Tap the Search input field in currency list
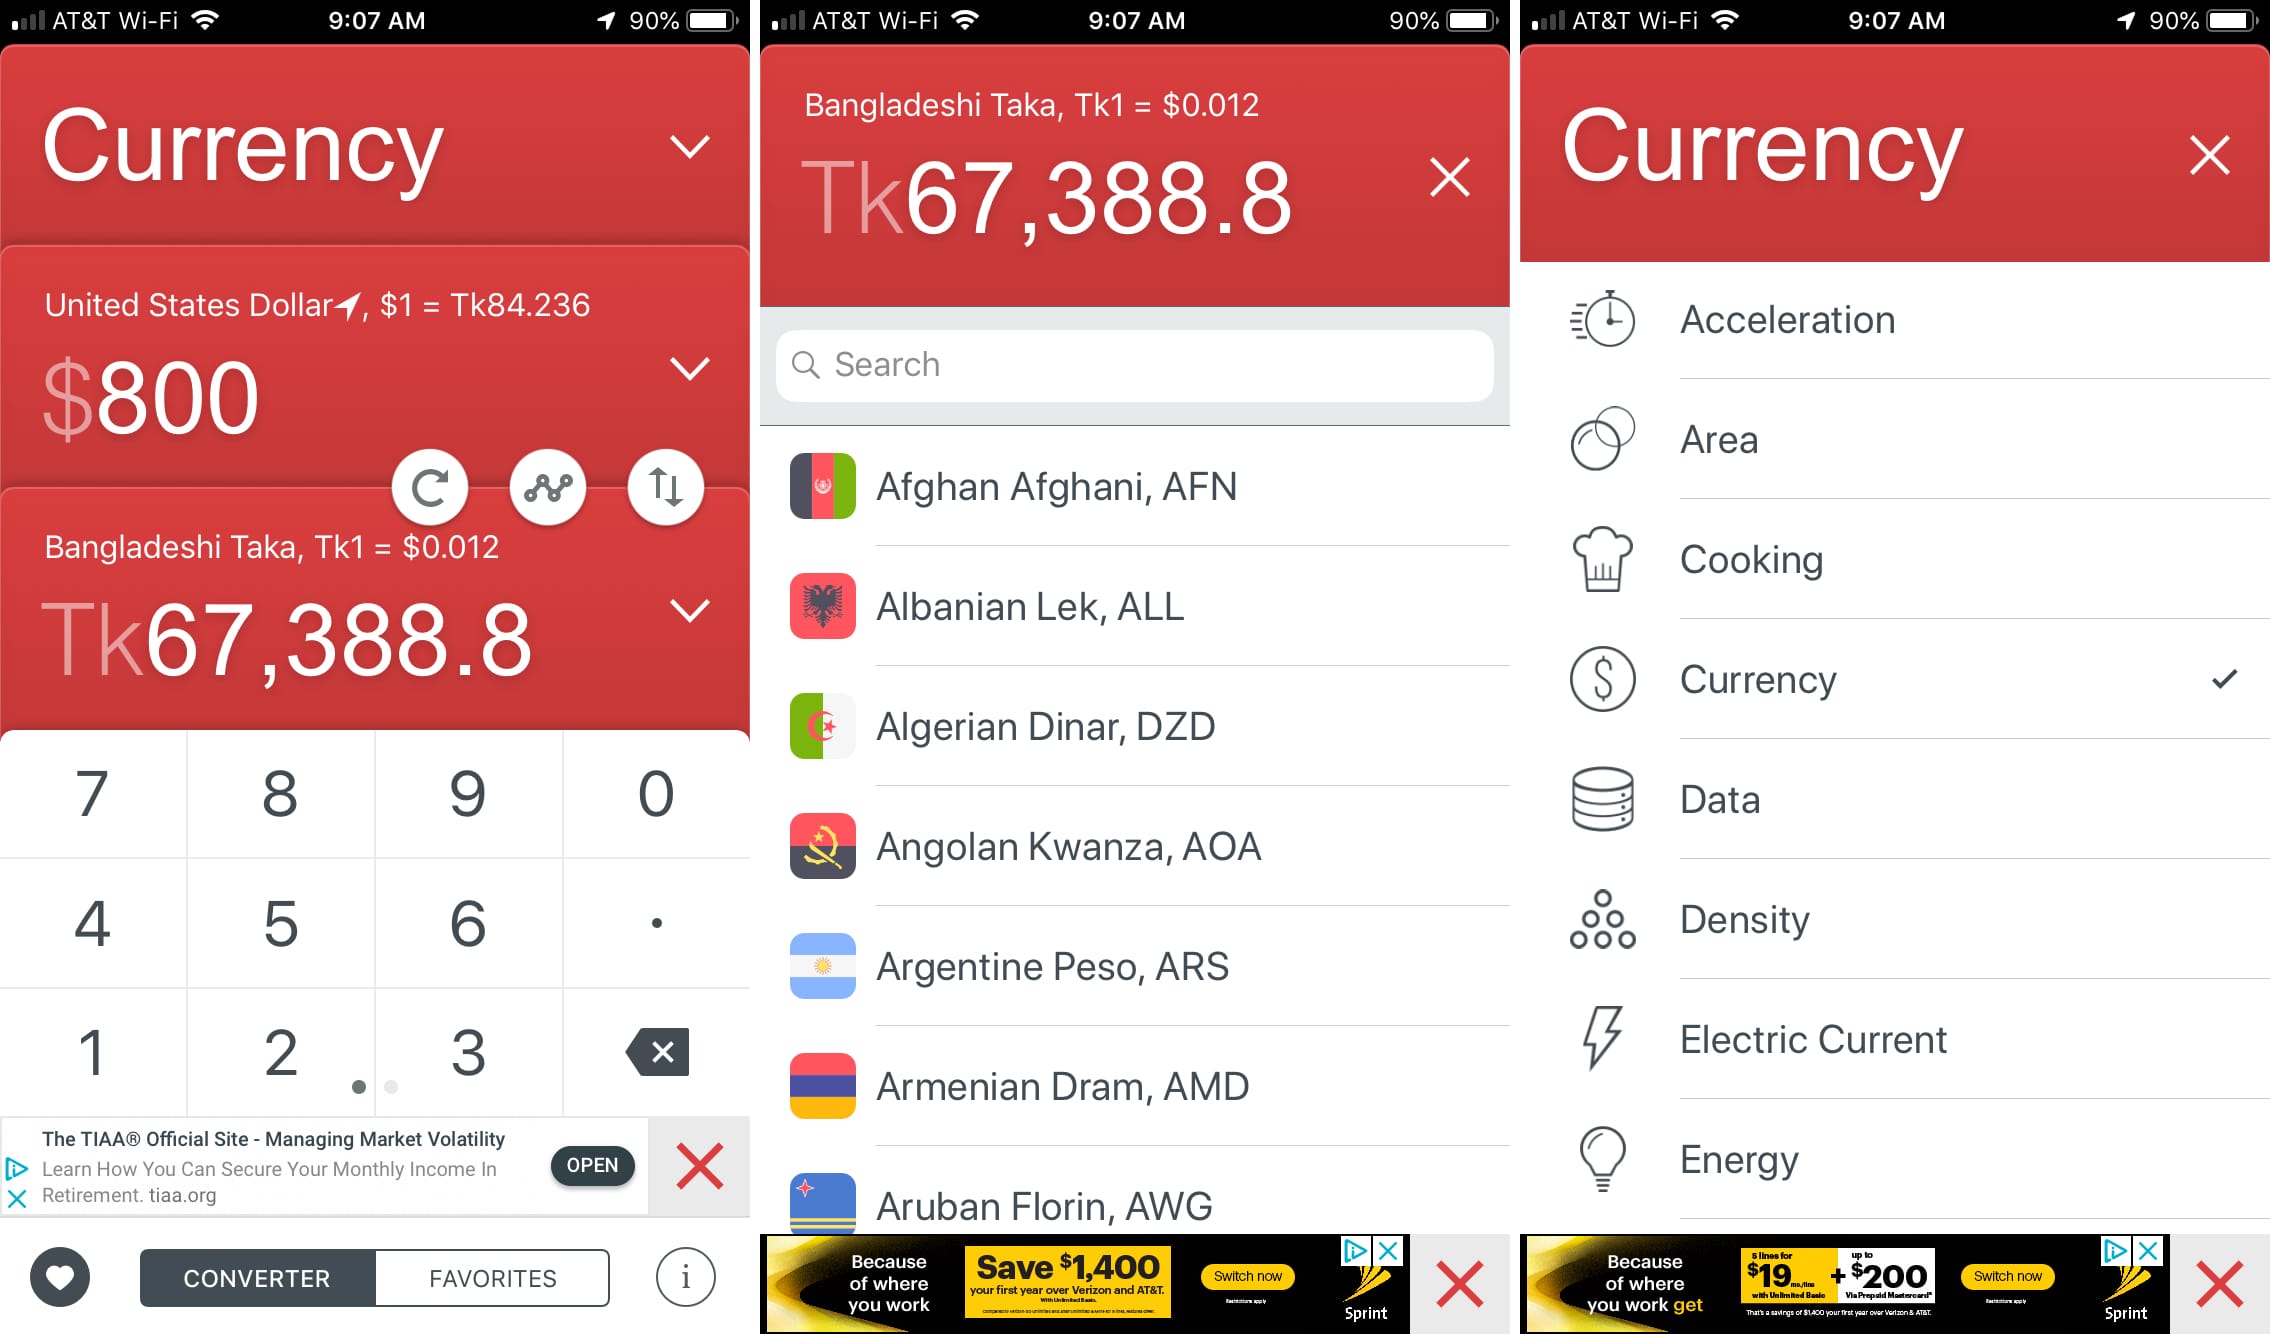The width and height of the screenshot is (2270, 1334). click(1135, 364)
